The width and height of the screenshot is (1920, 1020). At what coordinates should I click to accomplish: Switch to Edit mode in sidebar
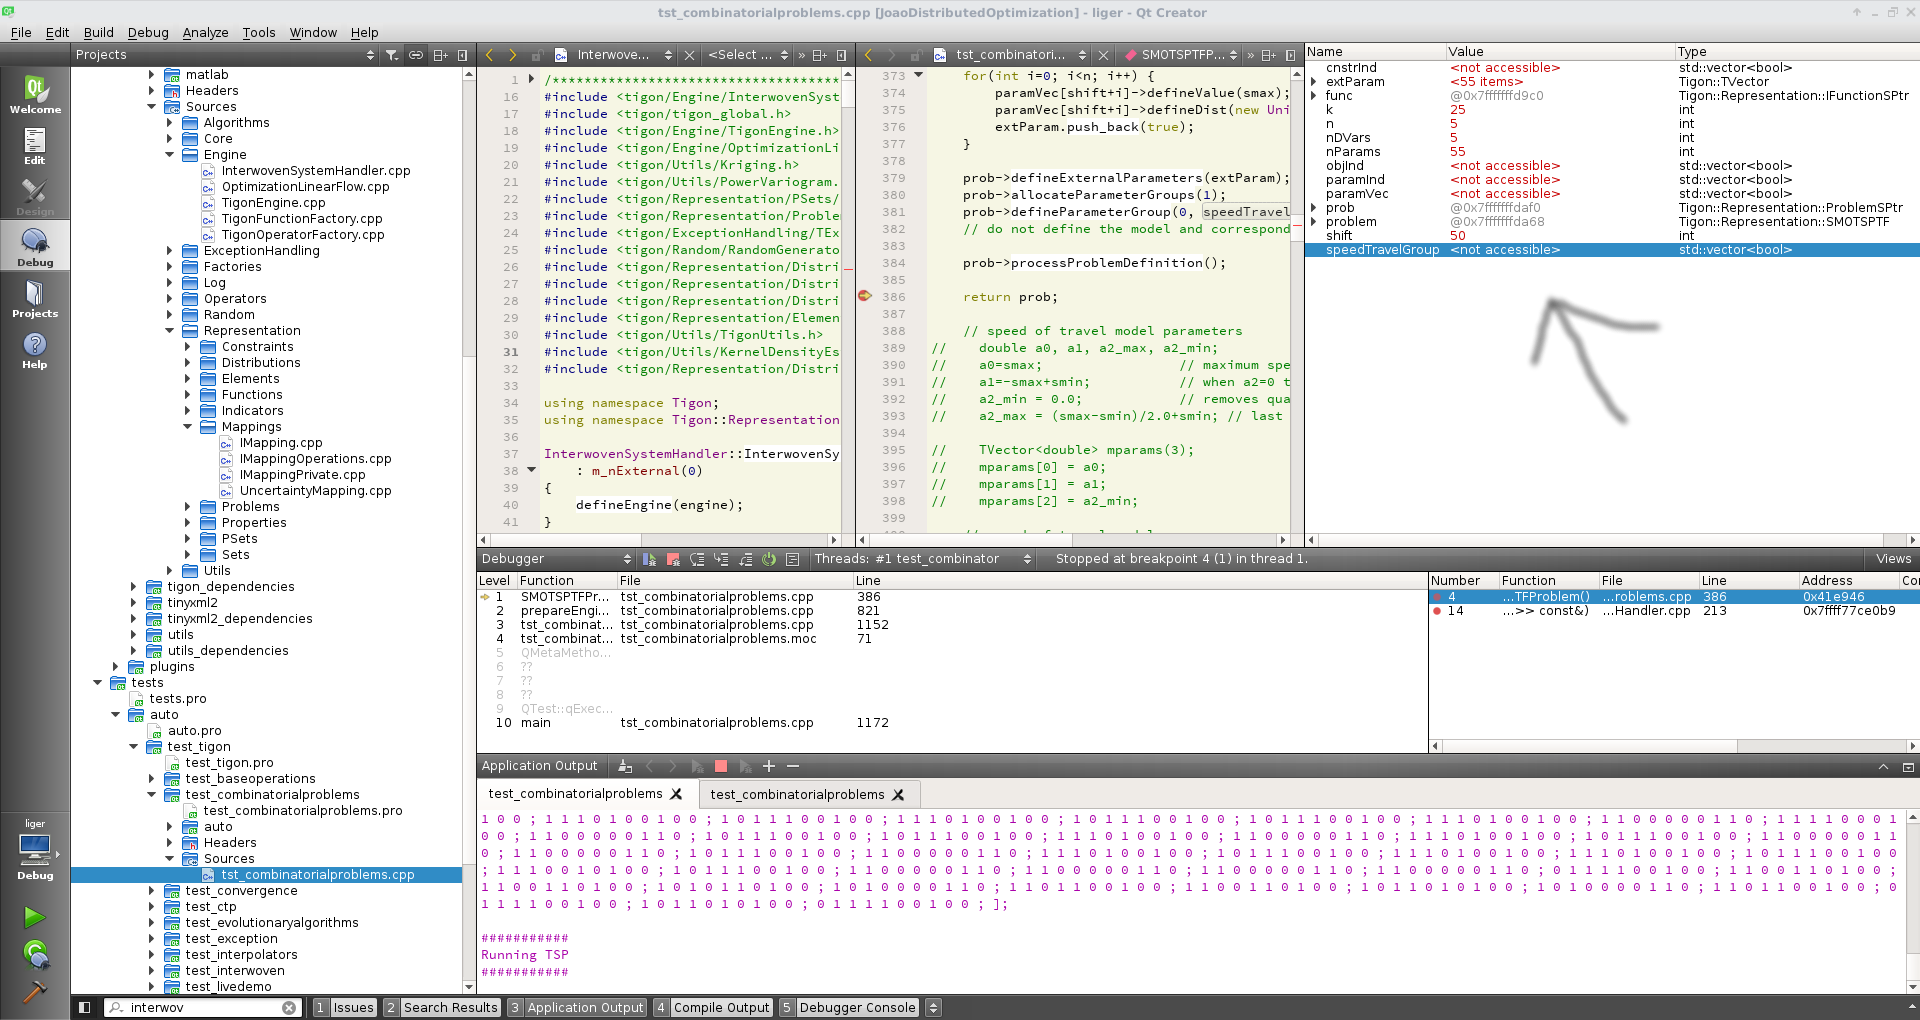point(35,147)
